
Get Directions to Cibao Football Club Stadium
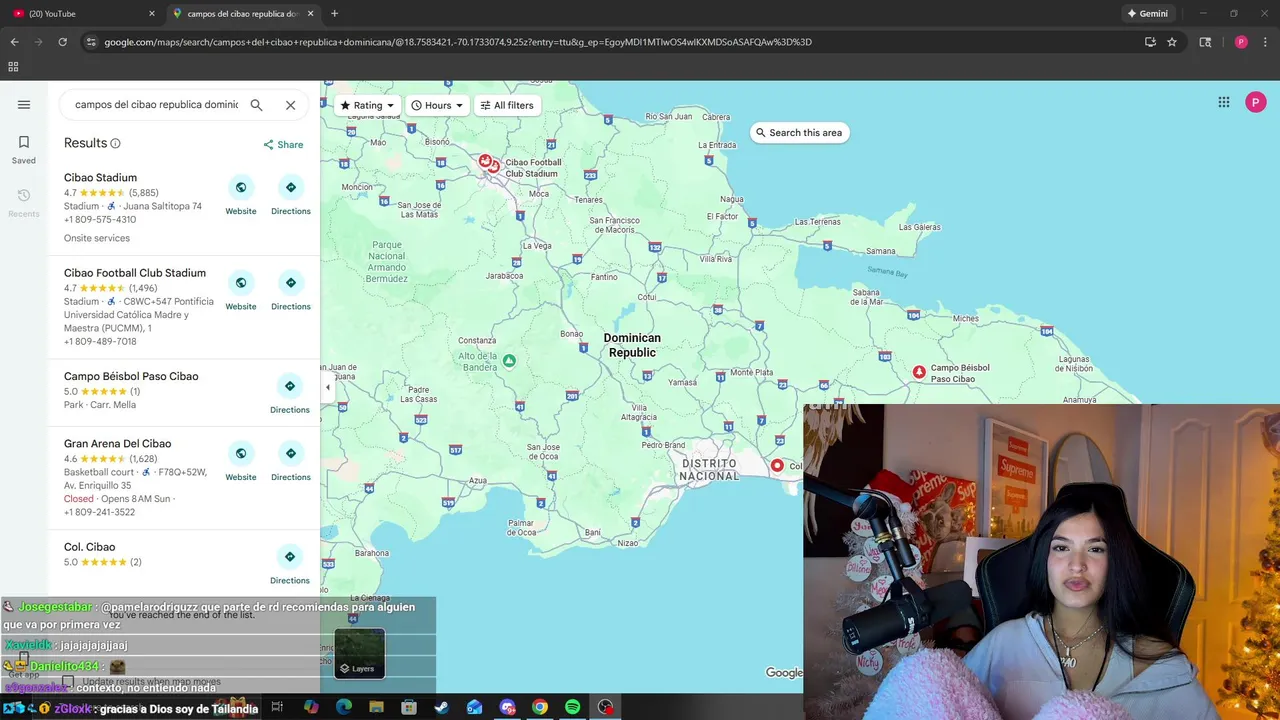[290, 291]
